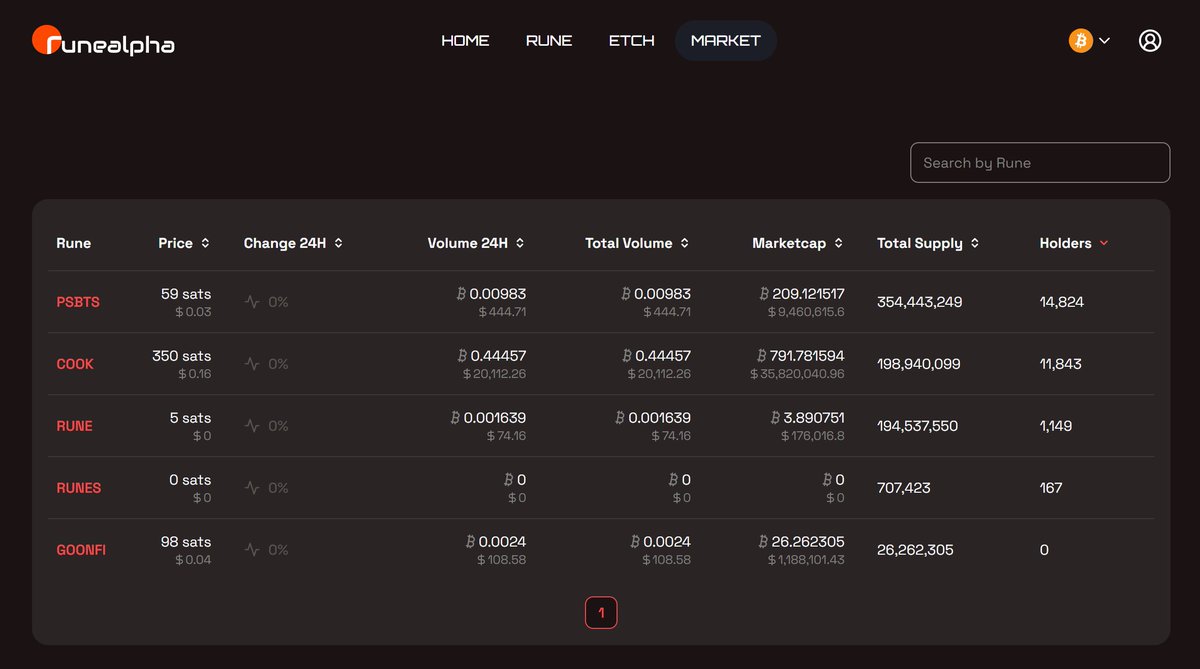Viewport: 1200px width, 669px height.
Task: Open the PSBTS rune link
Action: coord(78,302)
